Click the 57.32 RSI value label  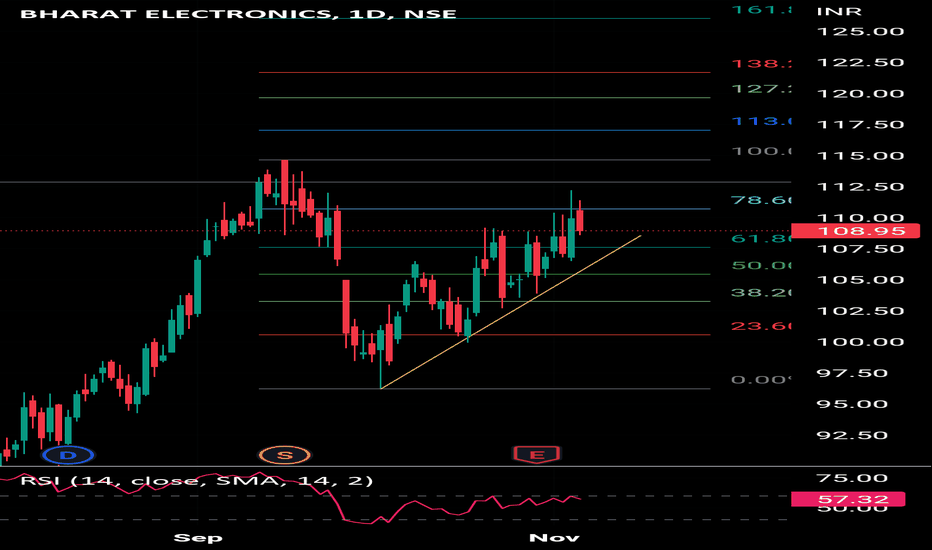(848, 499)
